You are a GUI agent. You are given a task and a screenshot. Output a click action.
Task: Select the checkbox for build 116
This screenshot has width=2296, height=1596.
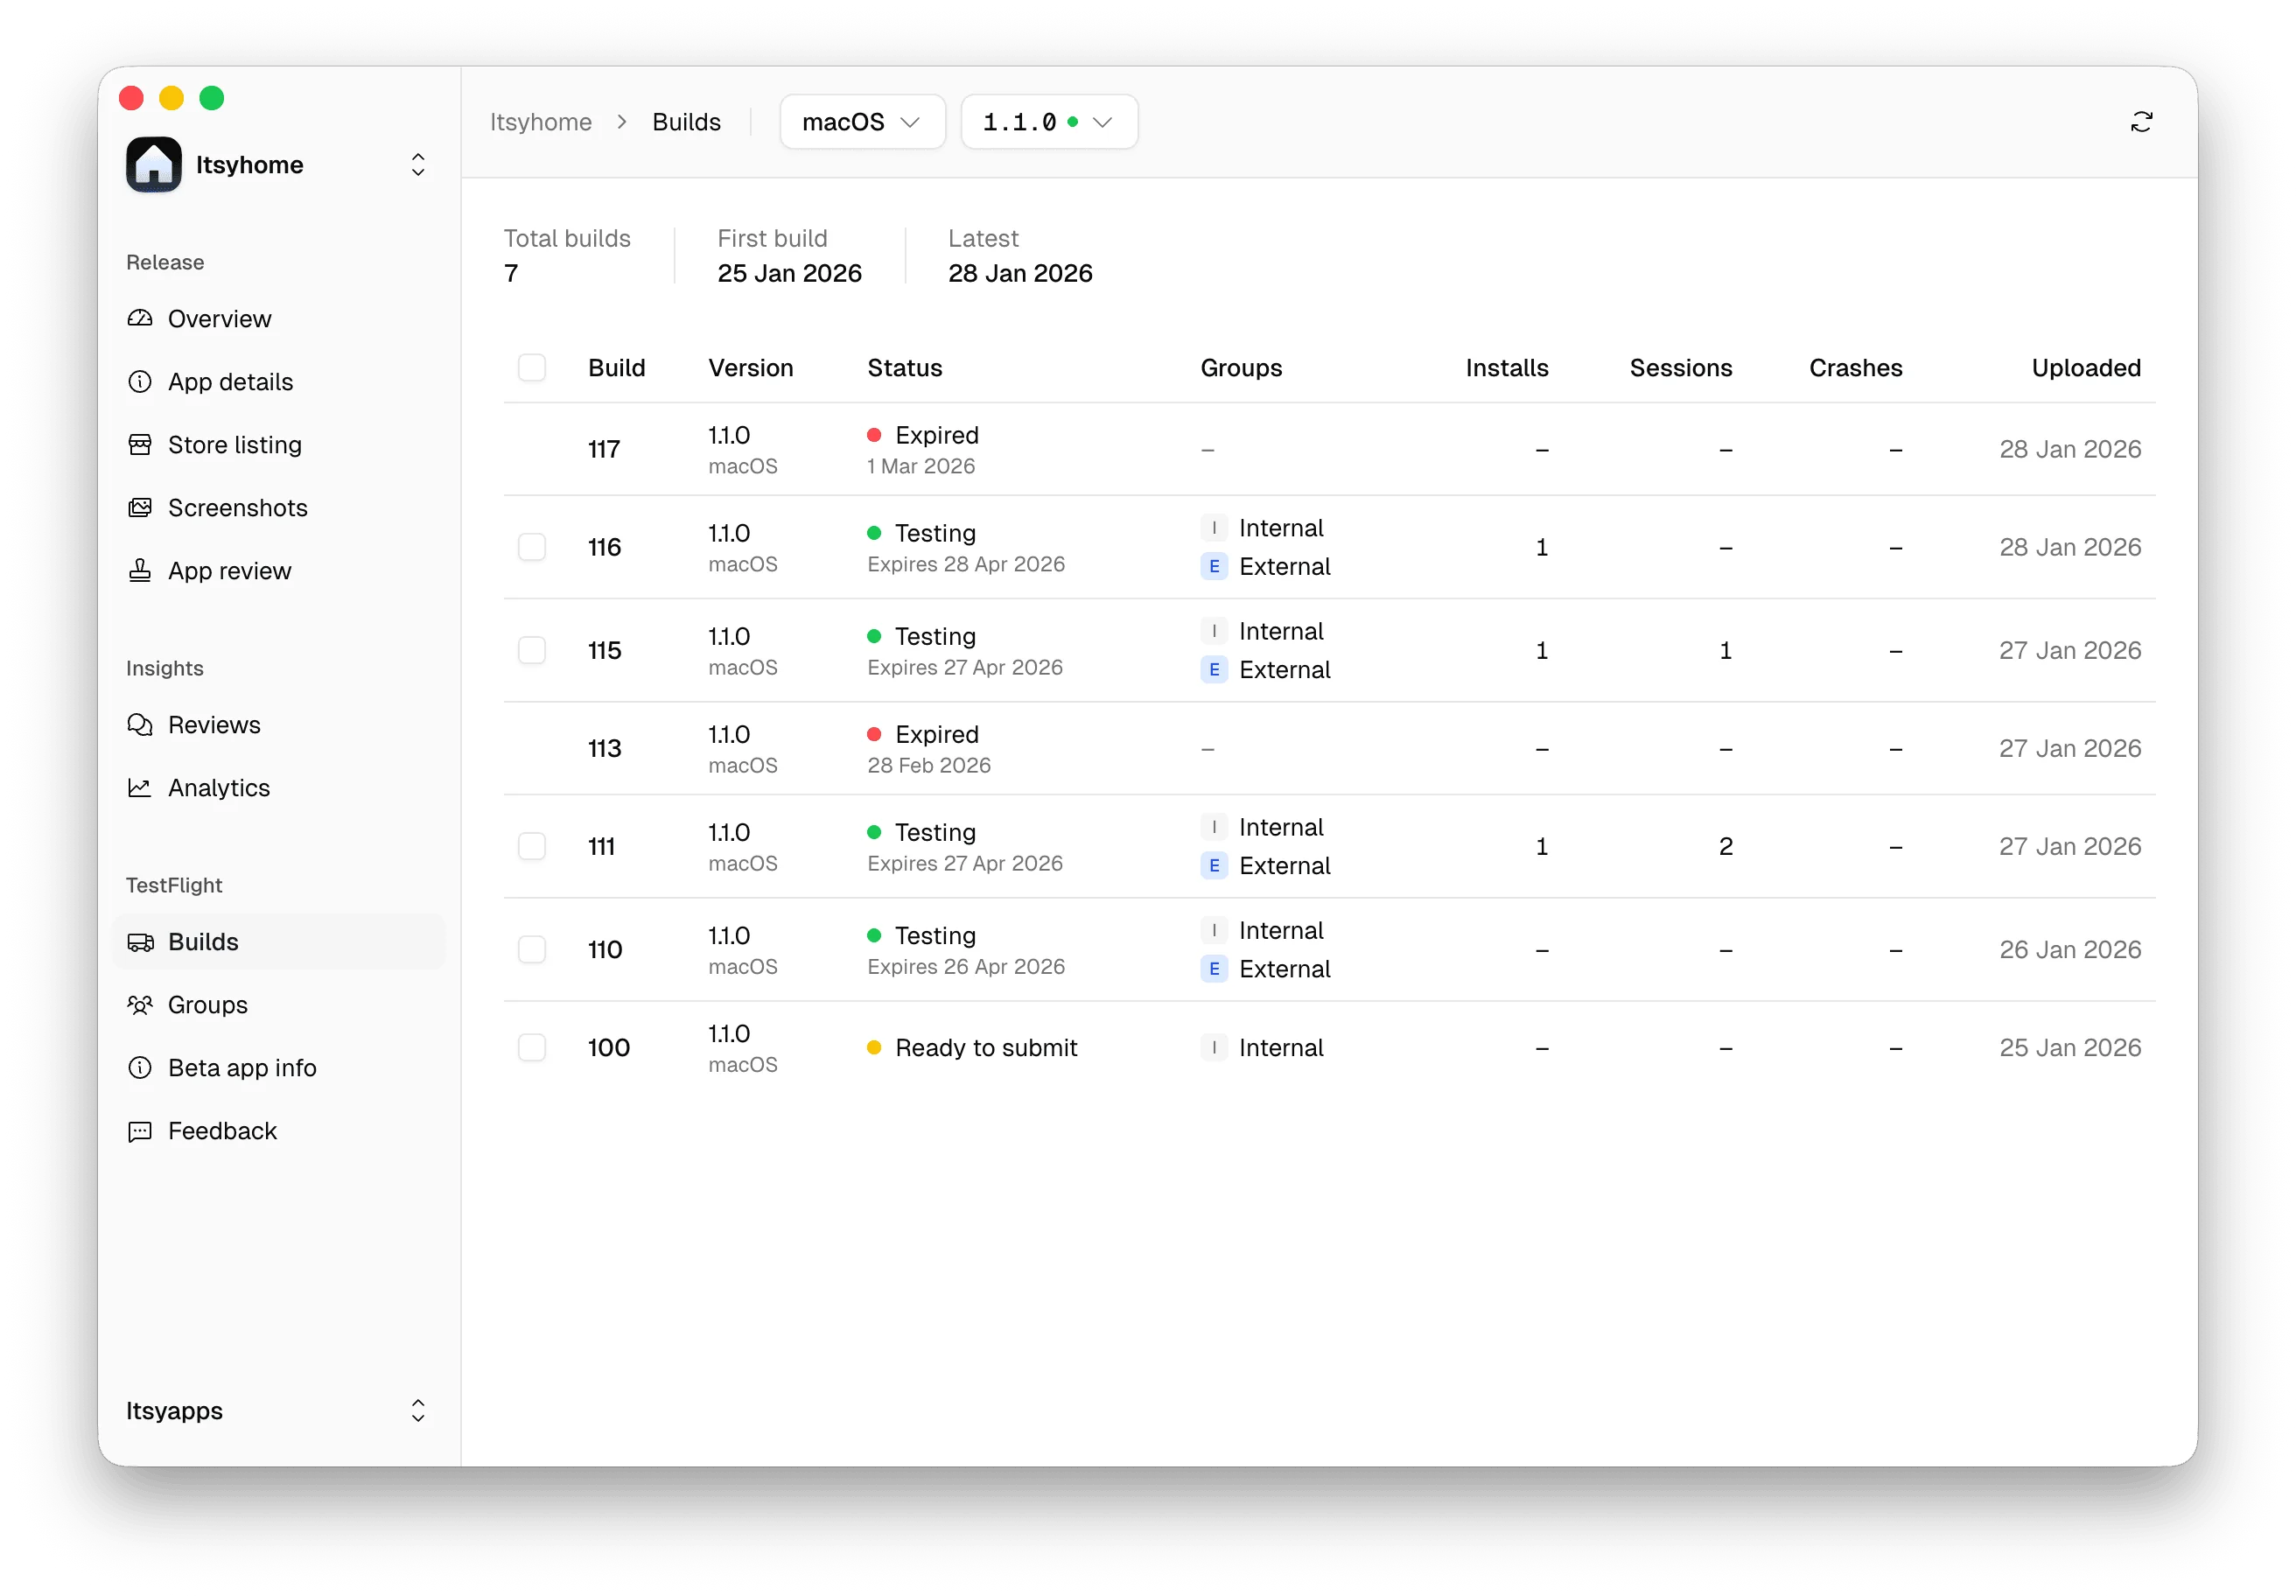(x=532, y=547)
